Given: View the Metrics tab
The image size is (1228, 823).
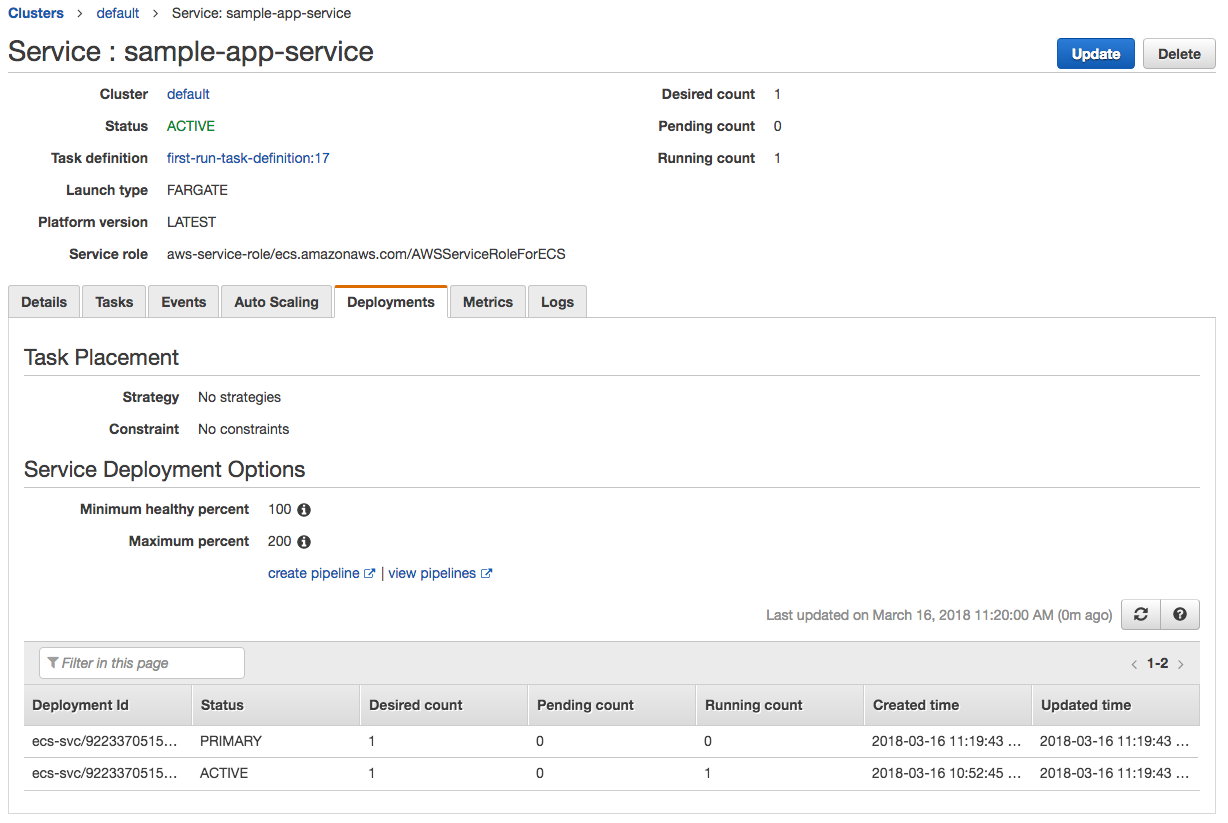Looking at the screenshot, I should pos(488,302).
